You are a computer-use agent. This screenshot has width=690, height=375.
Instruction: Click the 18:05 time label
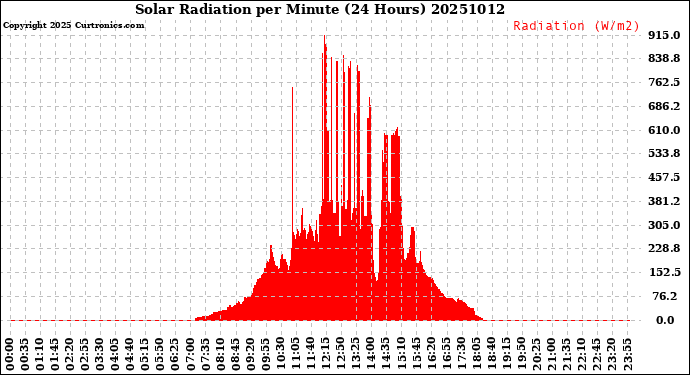(x=477, y=355)
